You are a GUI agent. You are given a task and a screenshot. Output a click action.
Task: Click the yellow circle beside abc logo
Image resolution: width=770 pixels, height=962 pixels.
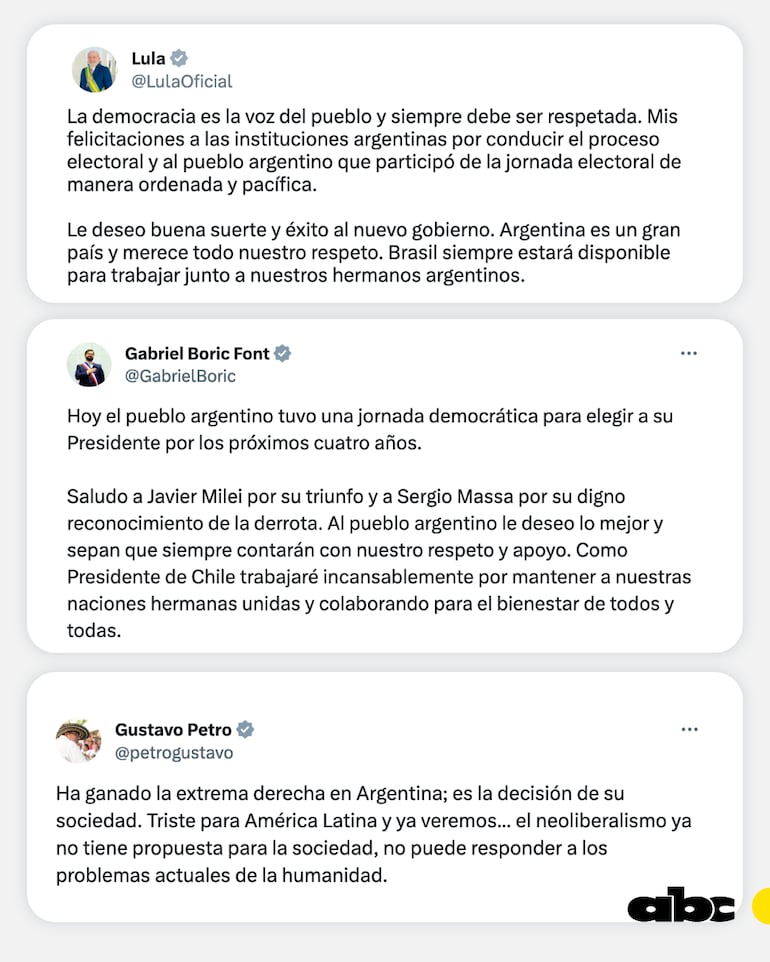coord(761,905)
